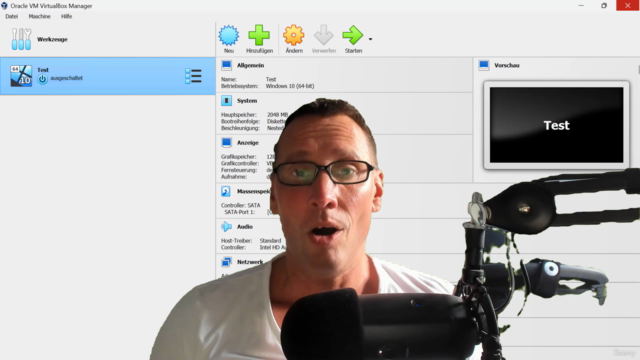The image size is (640, 360).
Task: Open the Allgemein section header
Action: click(x=251, y=65)
